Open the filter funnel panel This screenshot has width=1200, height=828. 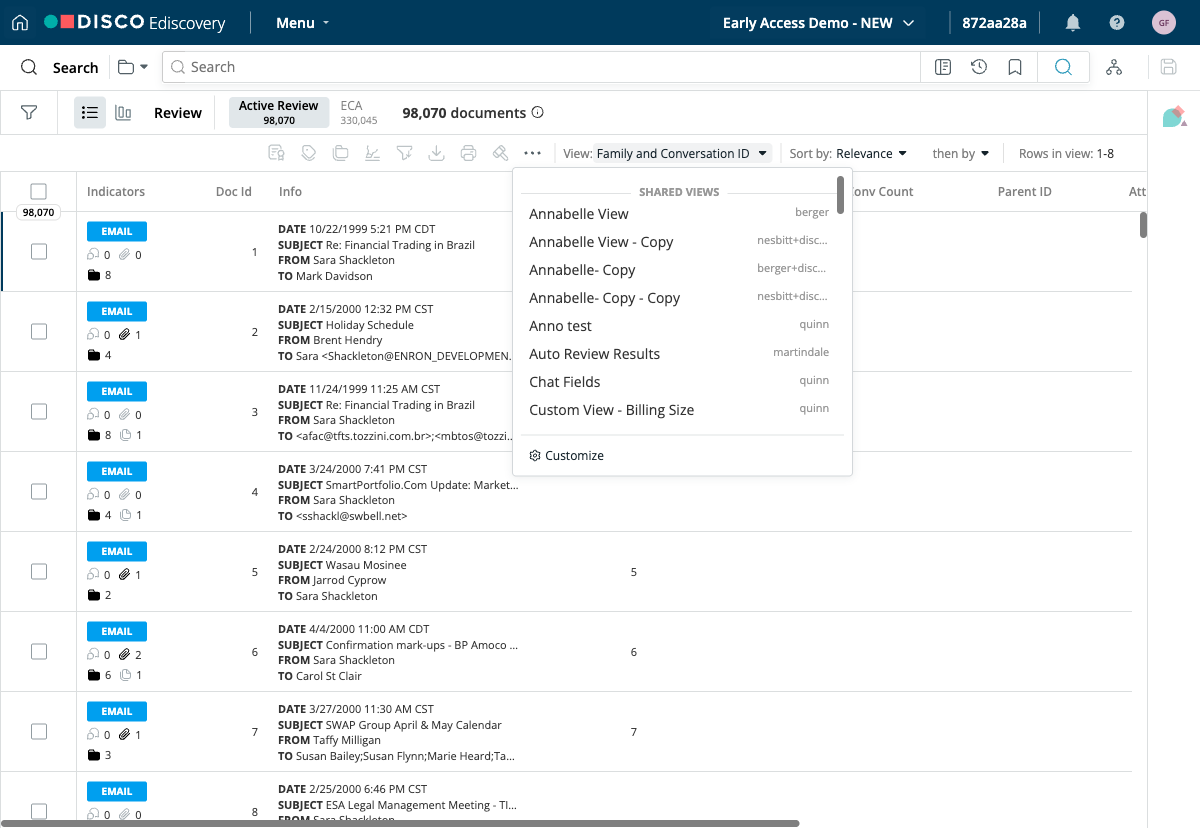coord(29,113)
